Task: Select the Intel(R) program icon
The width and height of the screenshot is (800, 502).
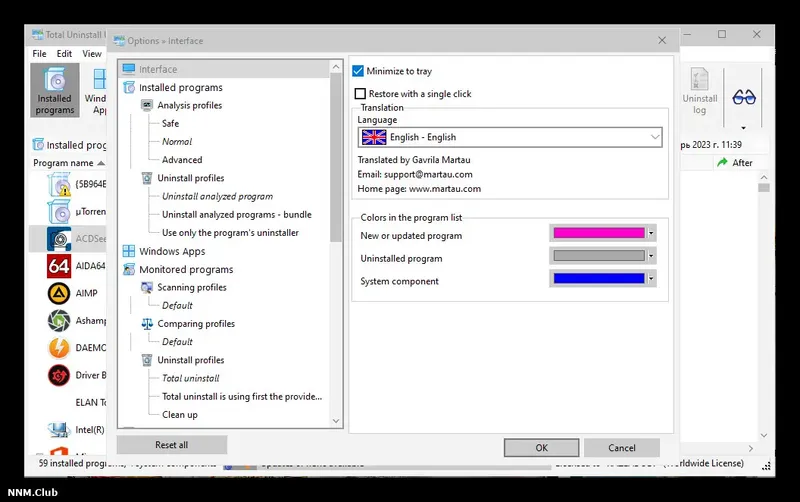Action: (x=59, y=430)
